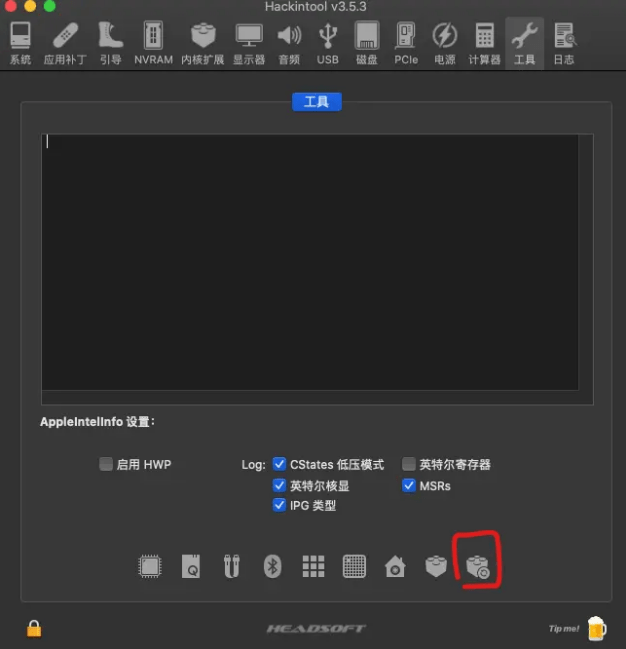Uncheck the MSRs logging checkbox
Viewport: 626px width, 649px height.
(409, 485)
